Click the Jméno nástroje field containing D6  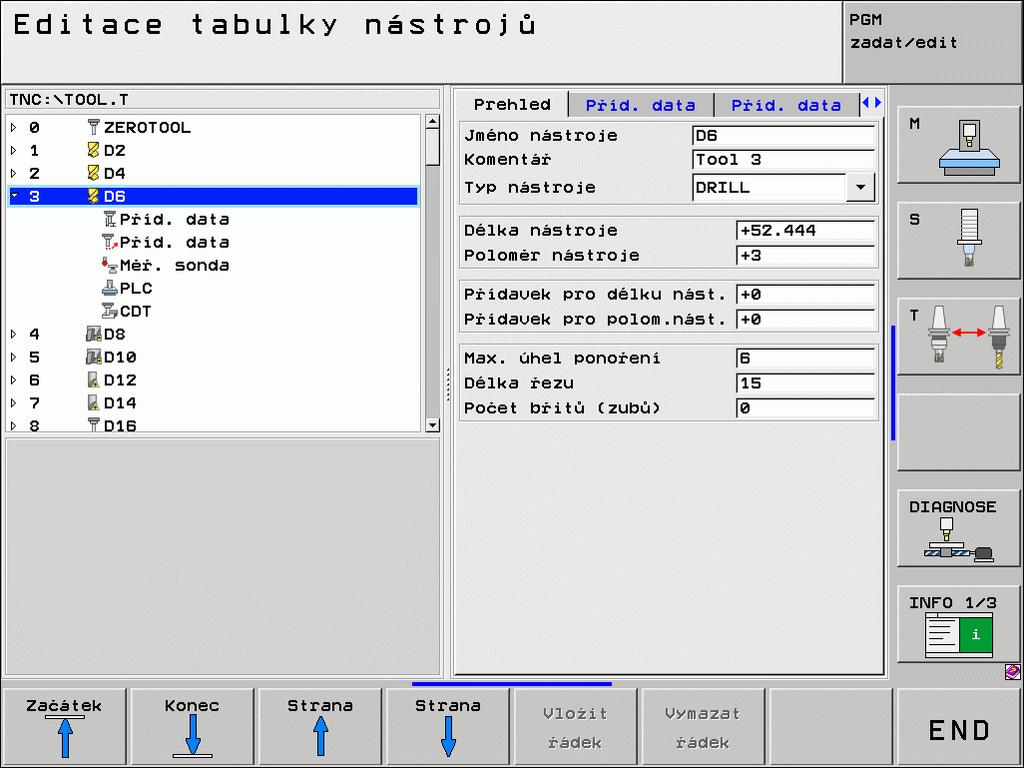[x=783, y=135]
